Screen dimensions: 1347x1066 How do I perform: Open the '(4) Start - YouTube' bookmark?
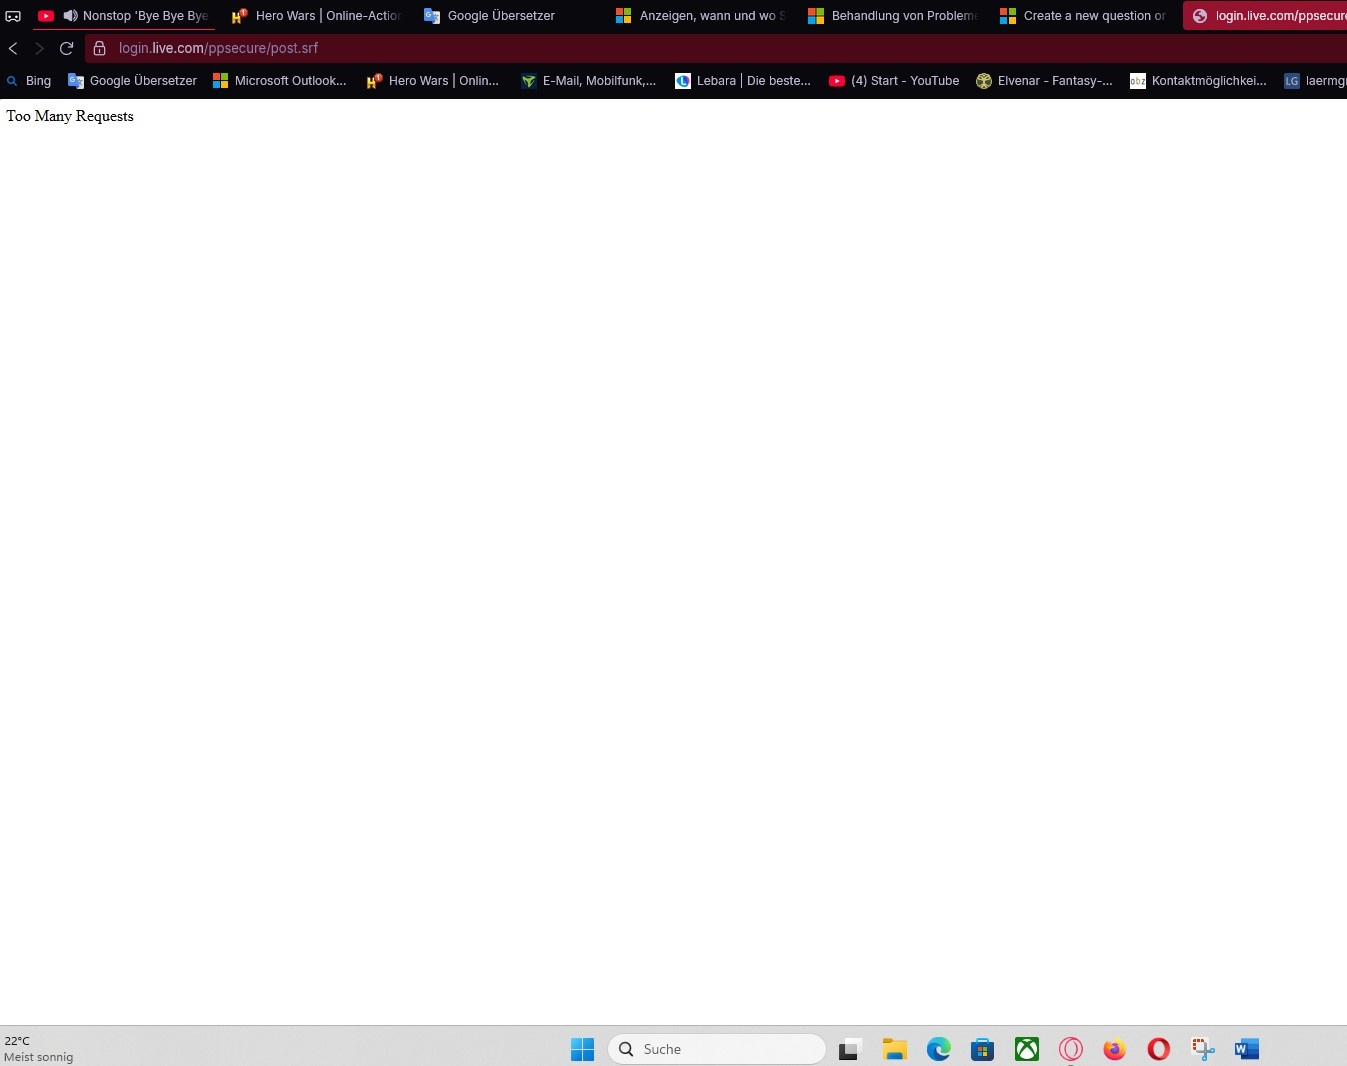click(893, 81)
